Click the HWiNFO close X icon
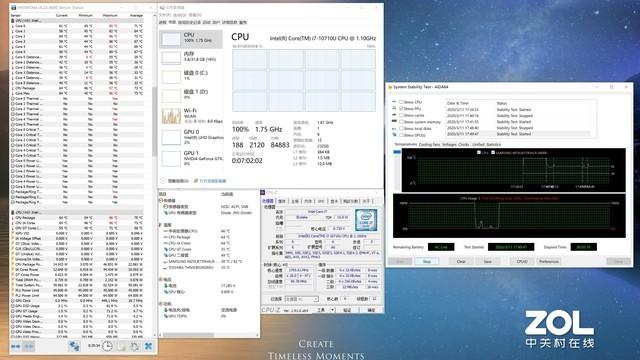This screenshot has width=640, height=360. coord(149,346)
